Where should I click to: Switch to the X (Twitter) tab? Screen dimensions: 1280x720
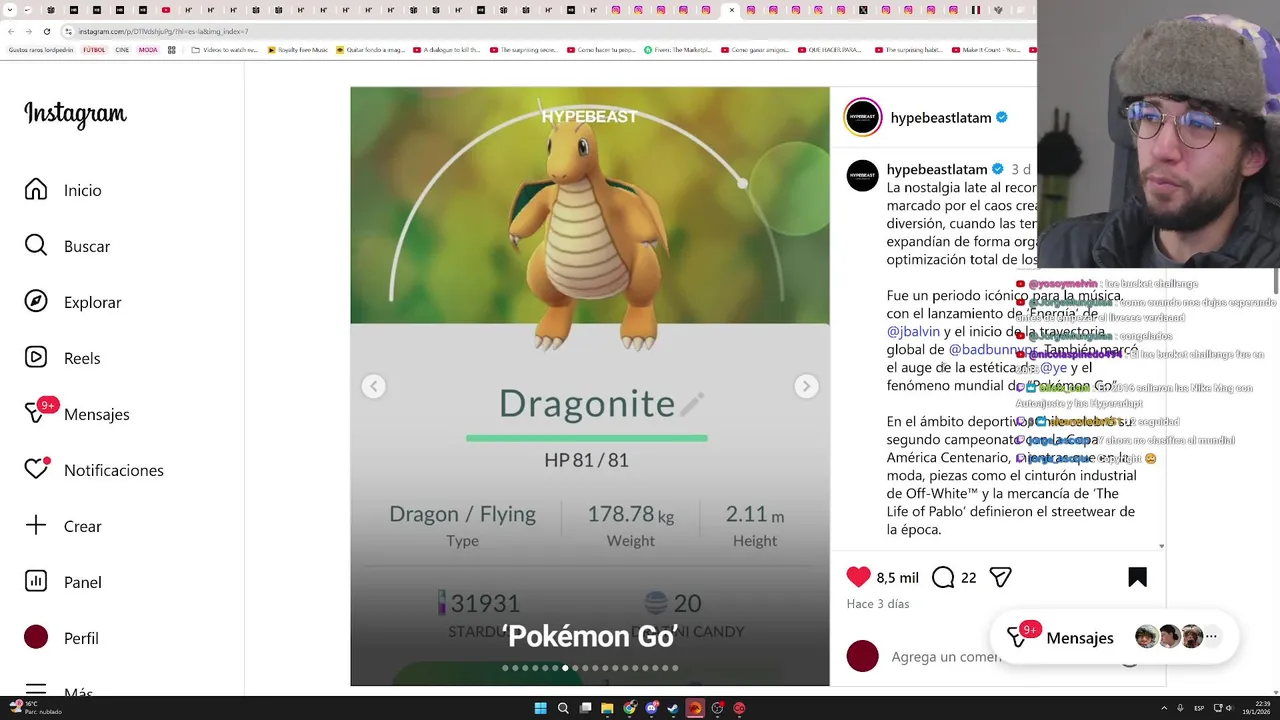point(863,10)
